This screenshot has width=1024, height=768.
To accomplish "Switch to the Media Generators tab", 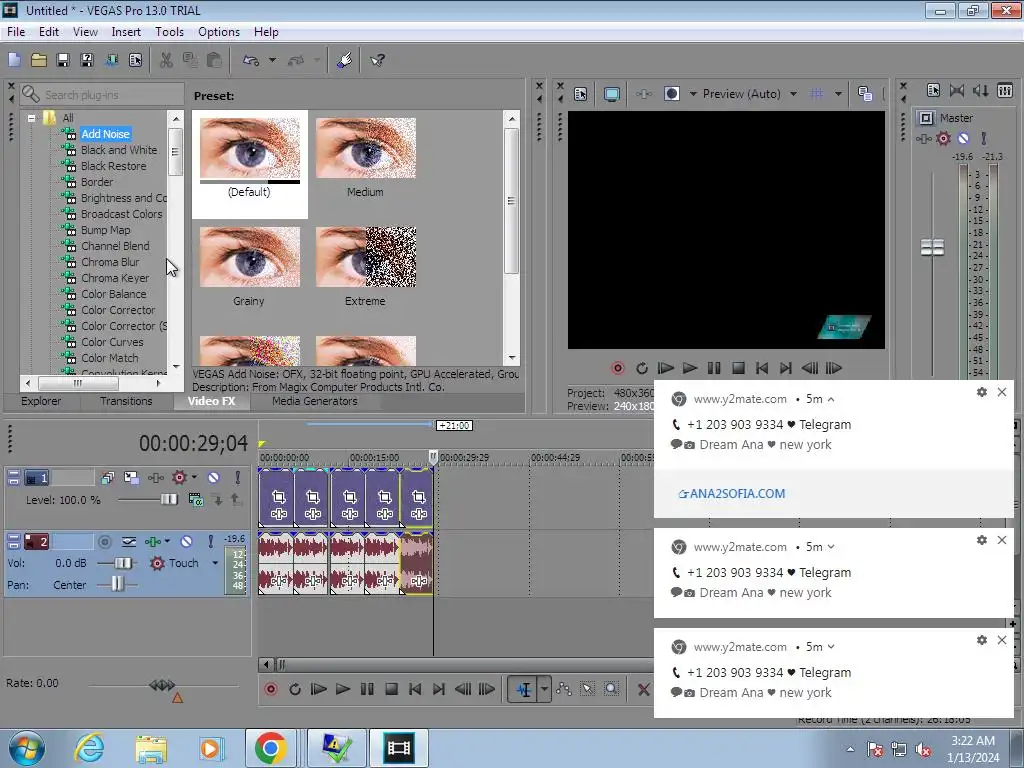I will coord(314,402).
